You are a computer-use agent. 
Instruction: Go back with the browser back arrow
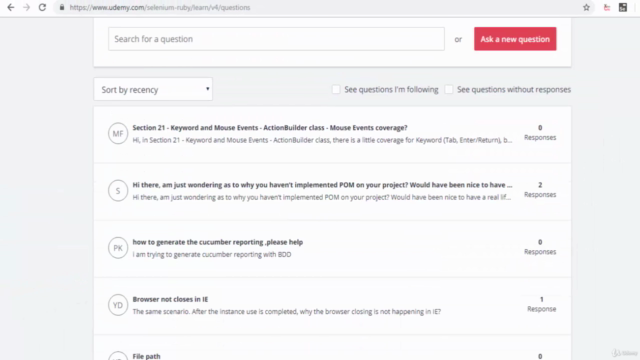(11, 7)
